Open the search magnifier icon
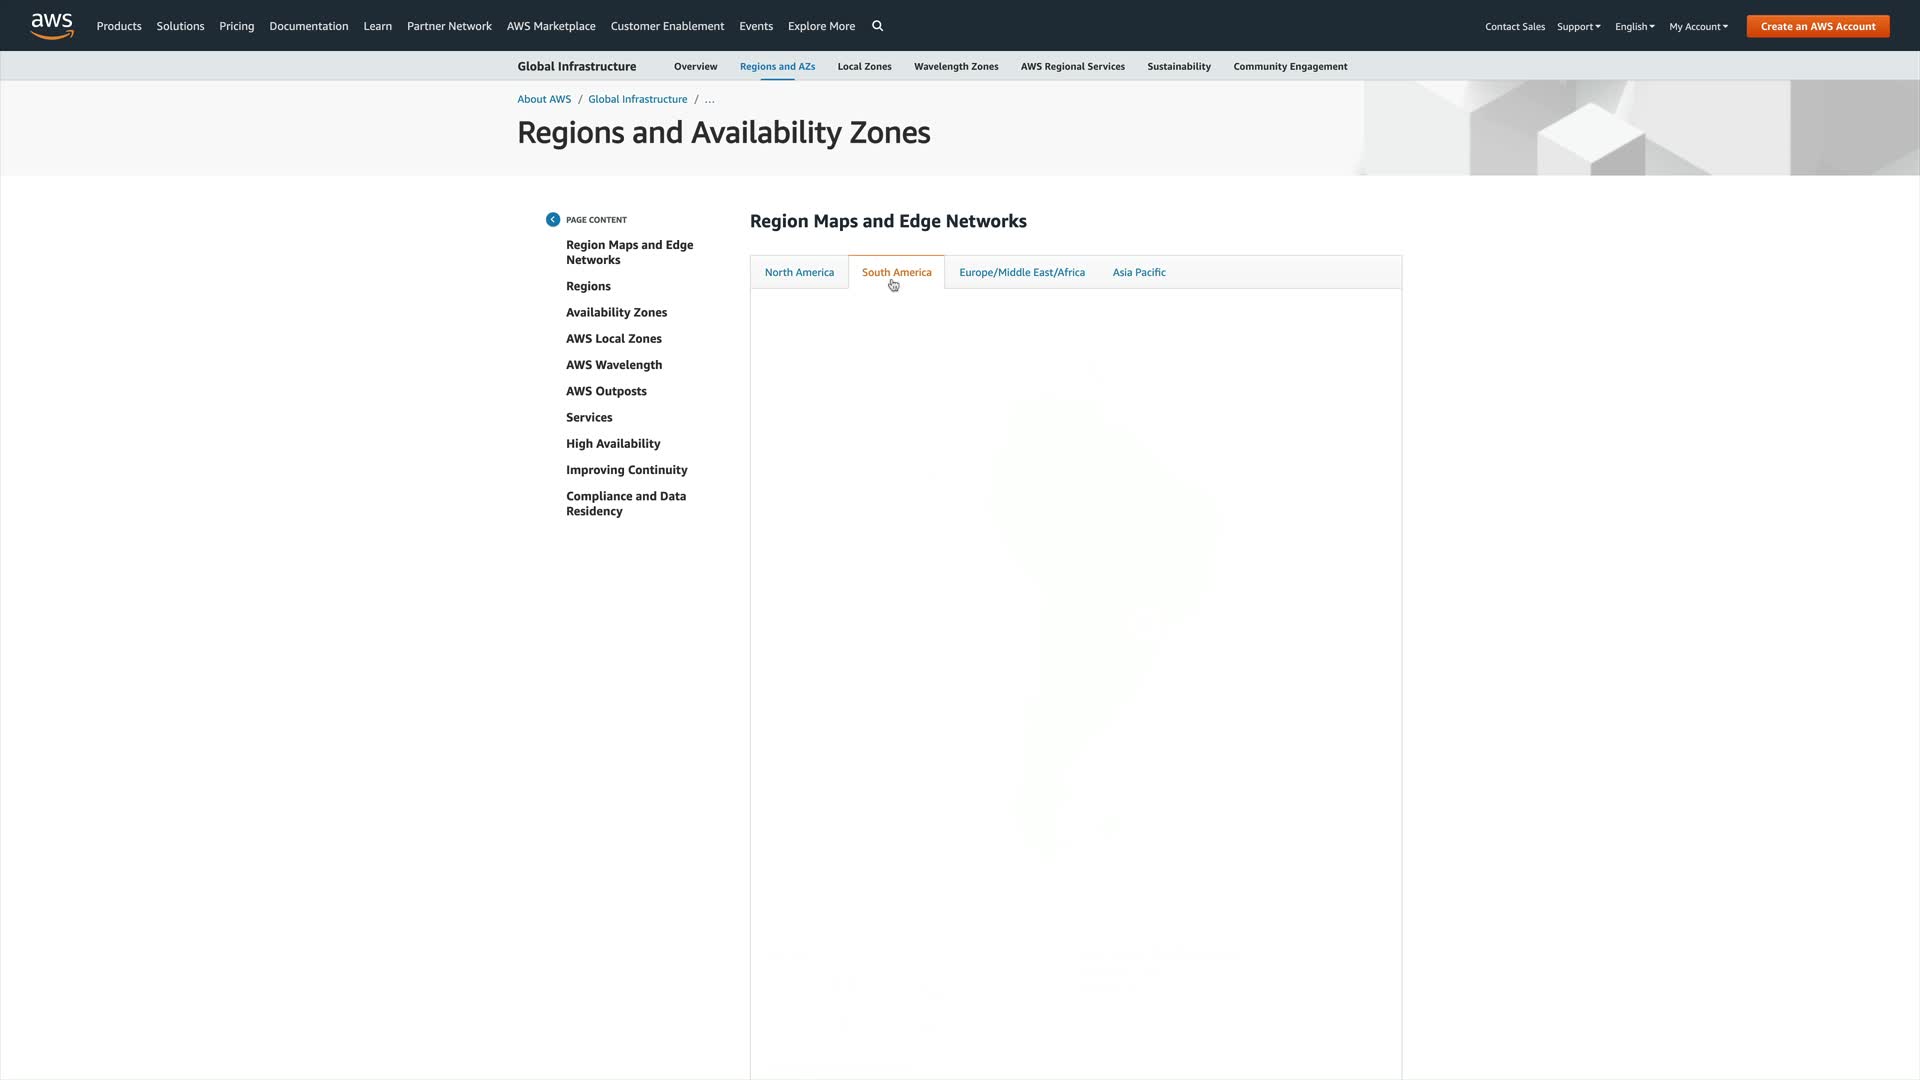The width and height of the screenshot is (1920, 1080). coord(877,26)
